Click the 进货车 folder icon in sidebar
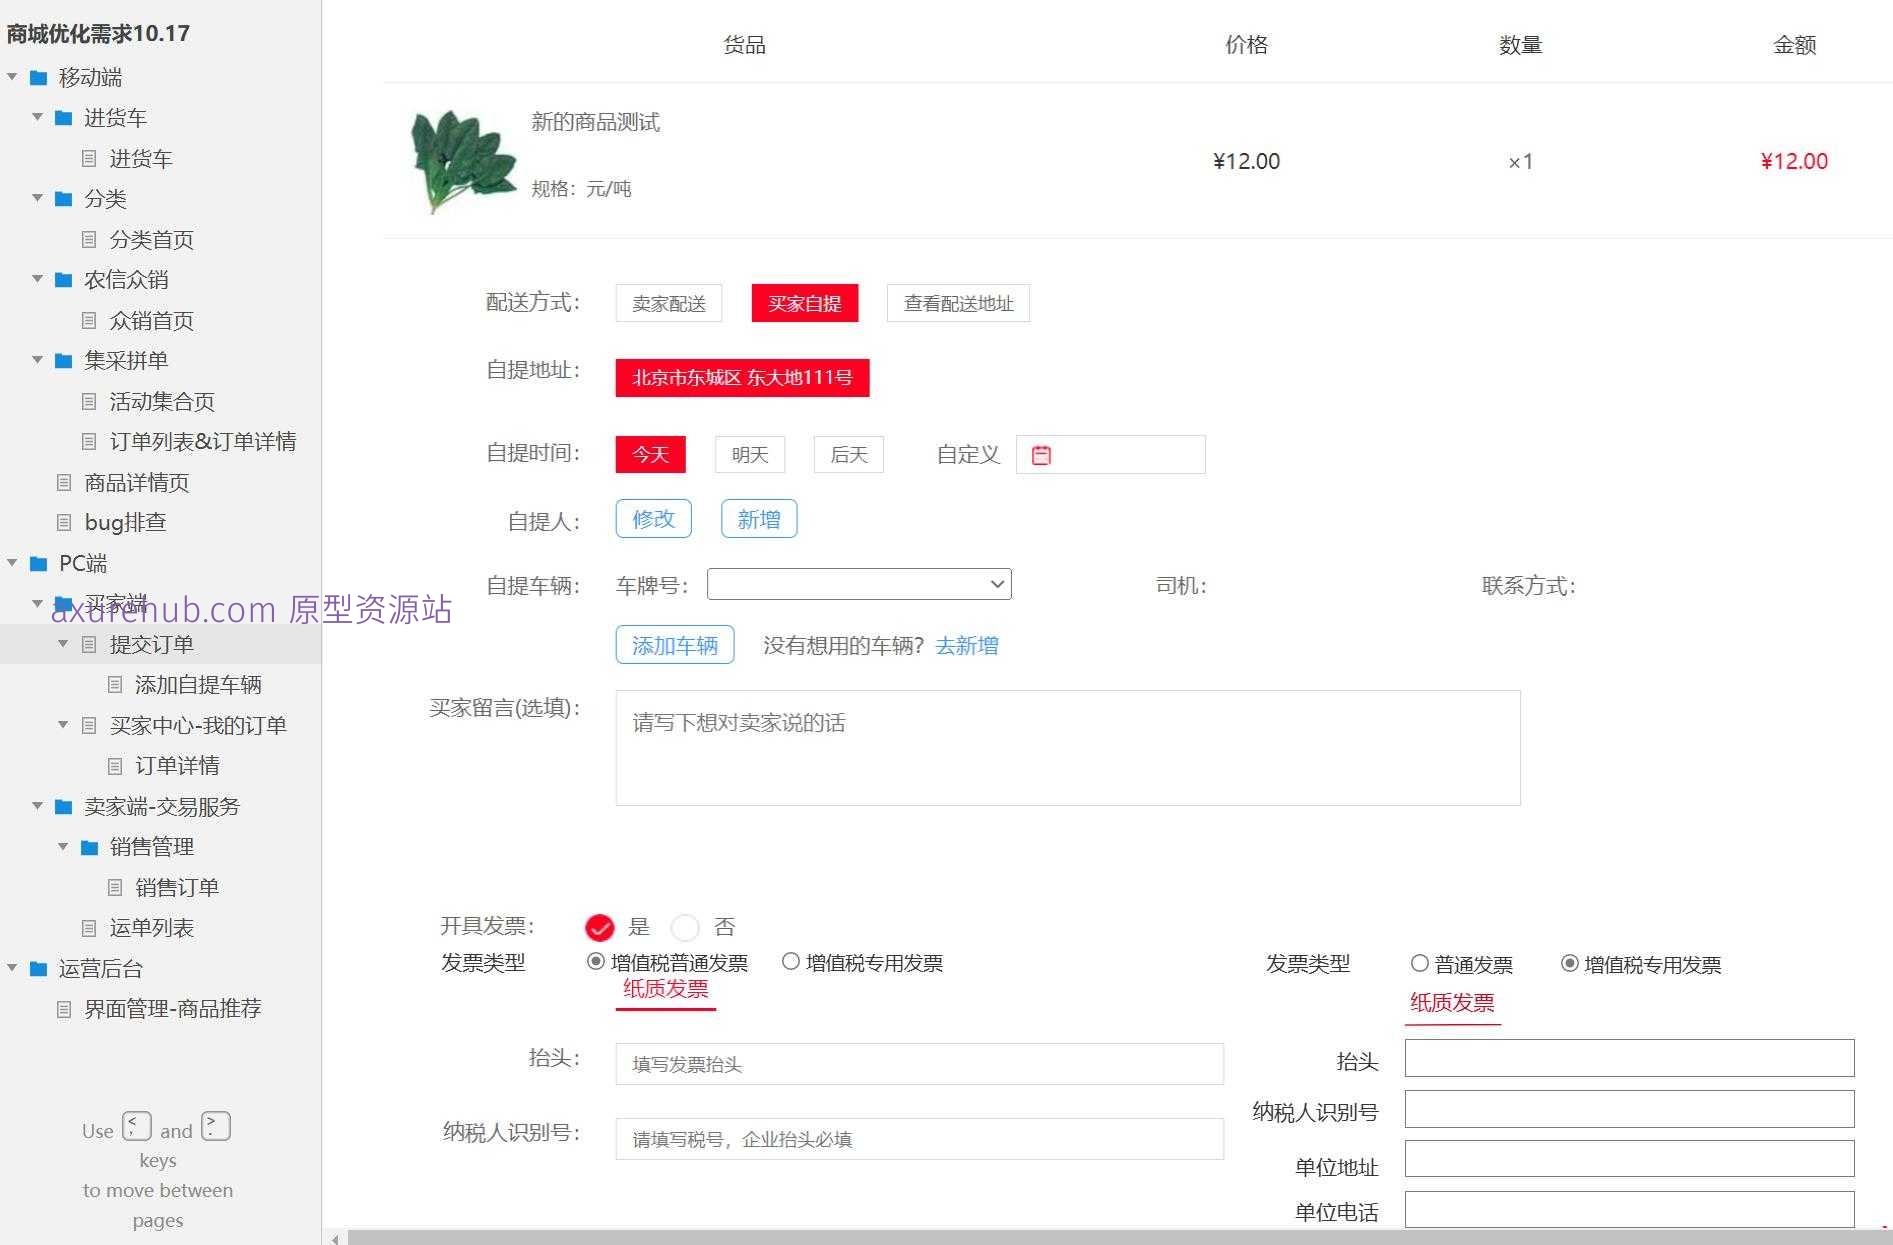1893x1245 pixels. [63, 117]
